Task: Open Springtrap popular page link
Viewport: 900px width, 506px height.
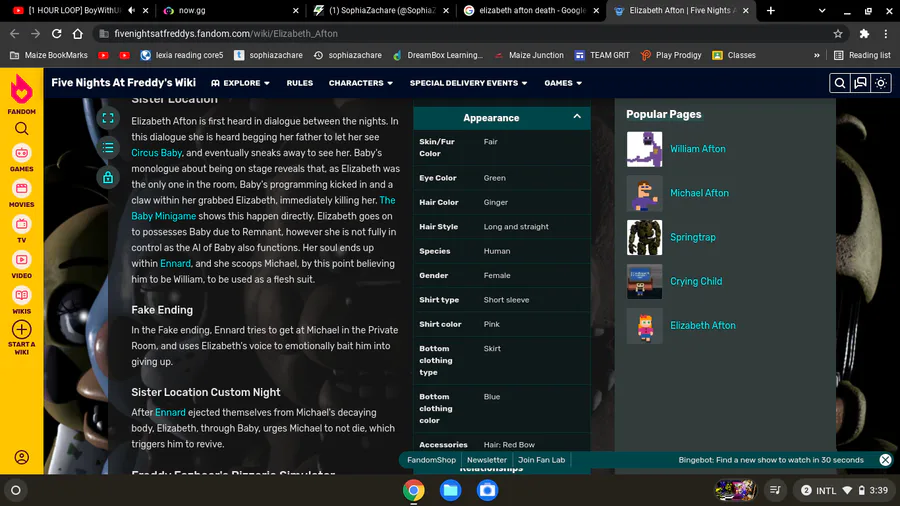Action: coord(693,238)
